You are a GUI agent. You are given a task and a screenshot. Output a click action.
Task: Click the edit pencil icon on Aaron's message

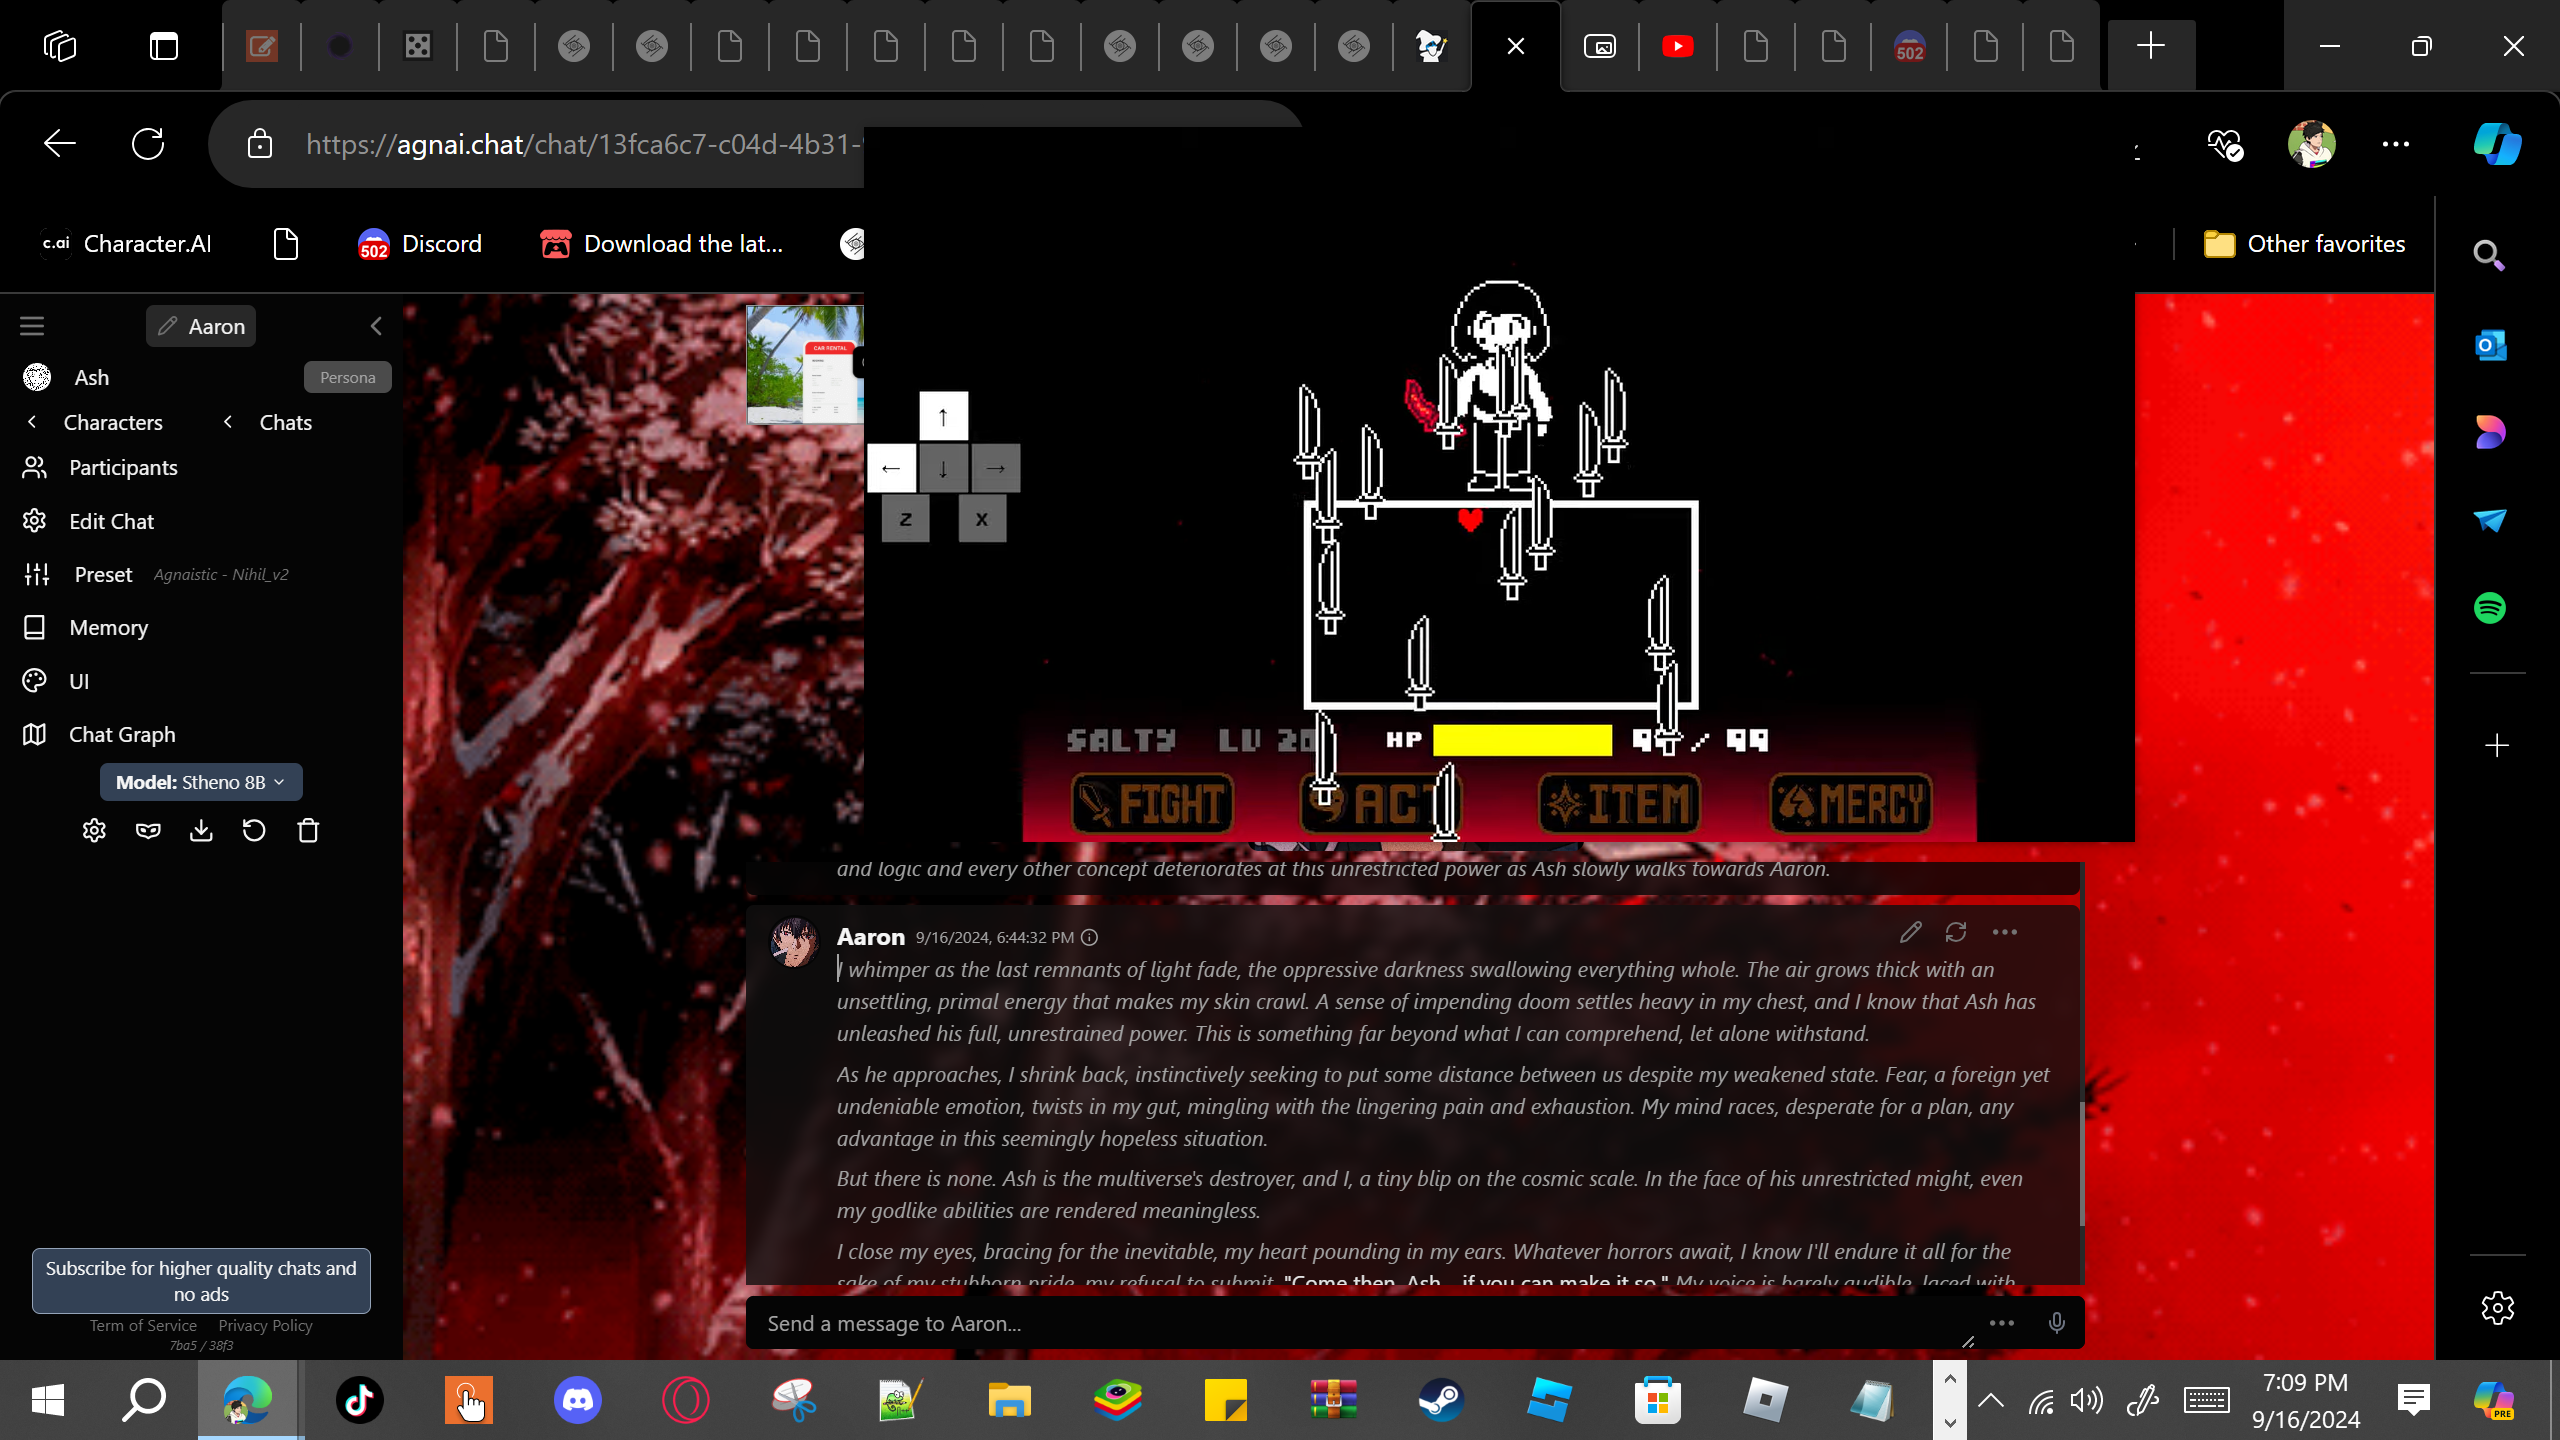(x=1910, y=932)
